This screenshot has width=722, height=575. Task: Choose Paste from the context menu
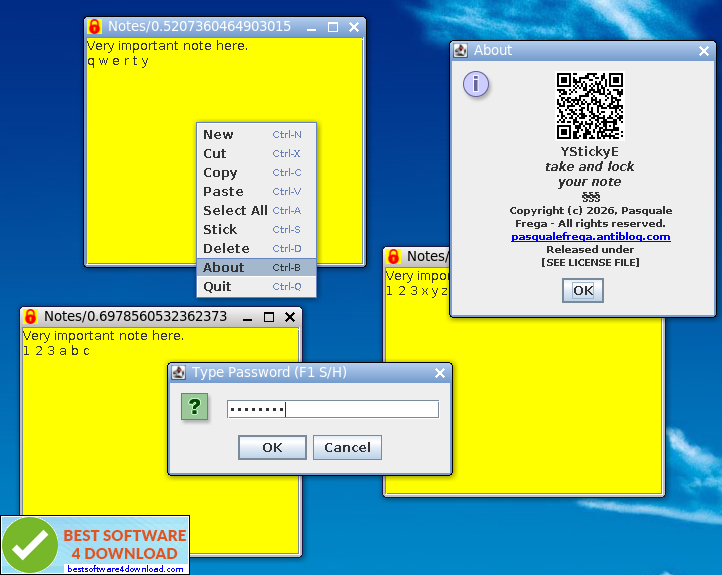(256, 192)
